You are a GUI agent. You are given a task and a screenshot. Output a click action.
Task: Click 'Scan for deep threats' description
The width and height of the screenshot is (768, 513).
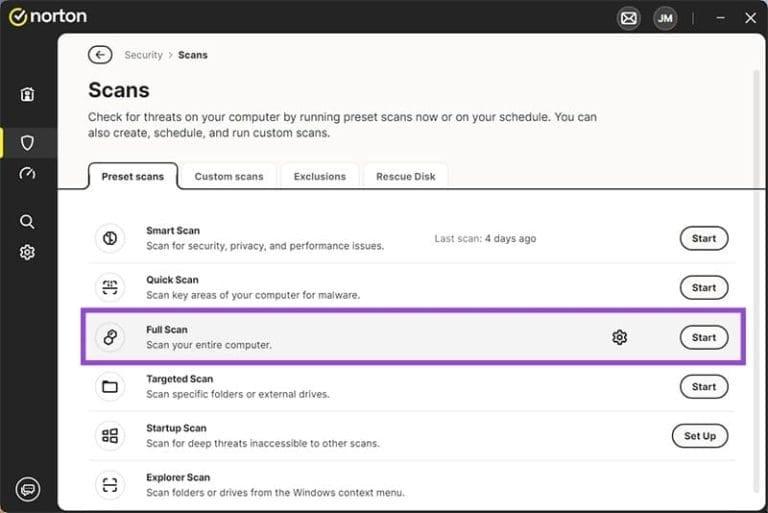click(x=198, y=443)
